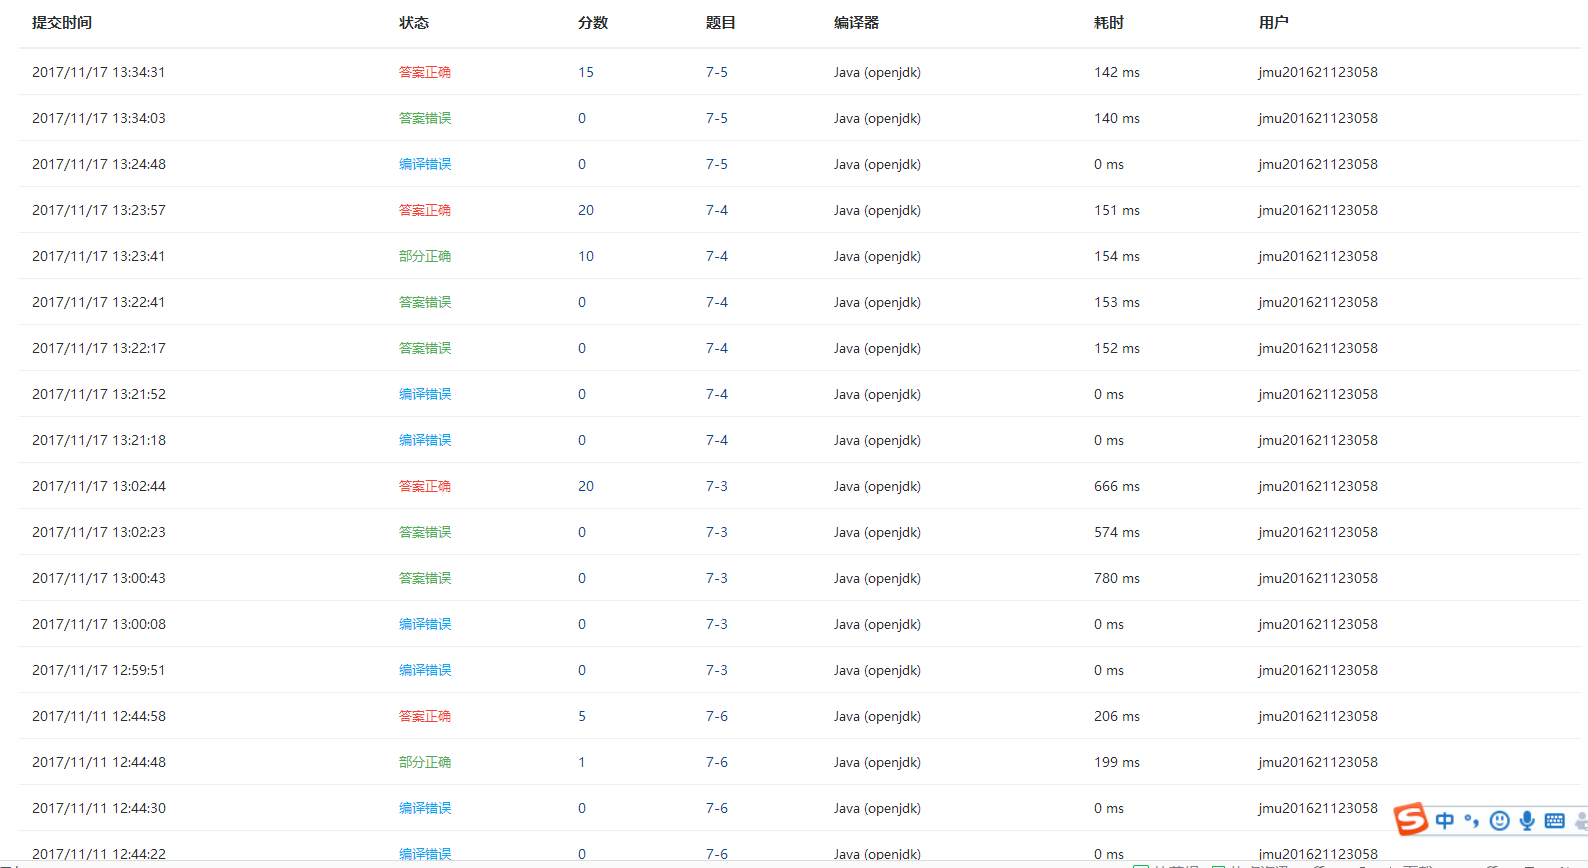
Task: Click user jmu201621123058 in 13:34:03 row
Action: [x=1318, y=118]
